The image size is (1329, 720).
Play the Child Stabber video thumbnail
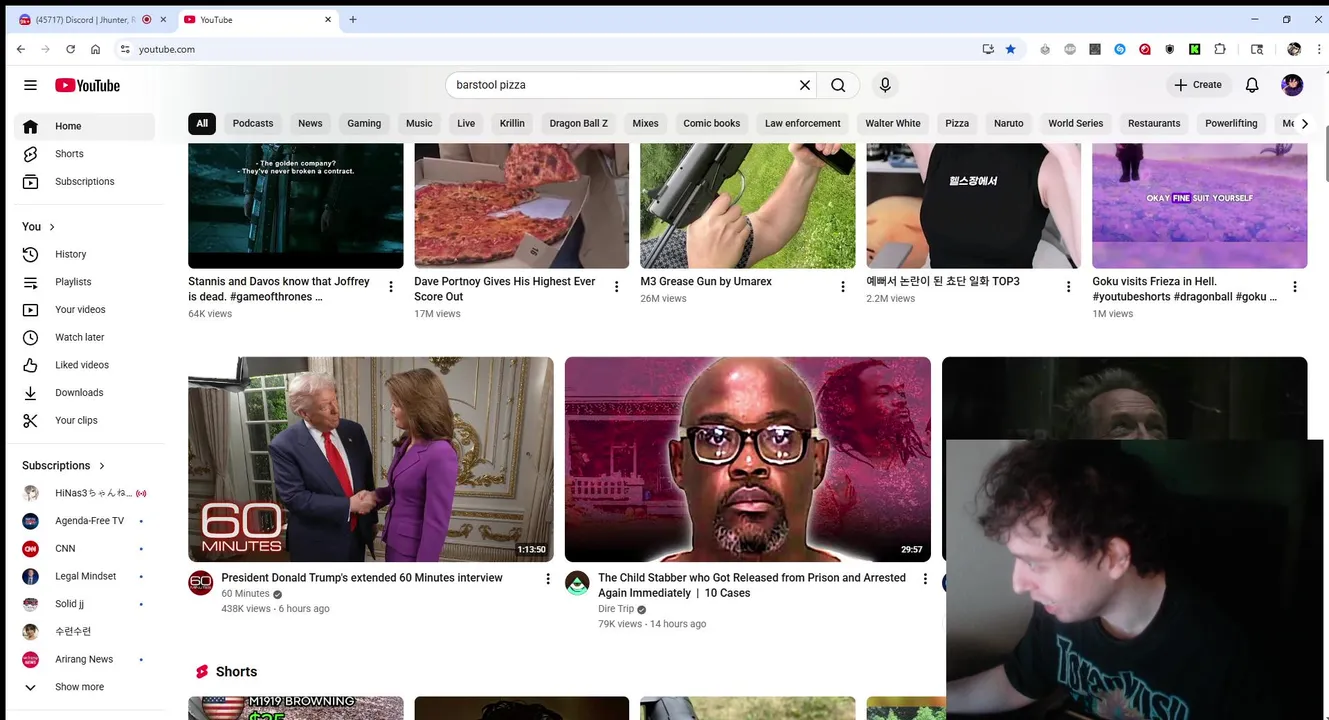click(x=748, y=459)
